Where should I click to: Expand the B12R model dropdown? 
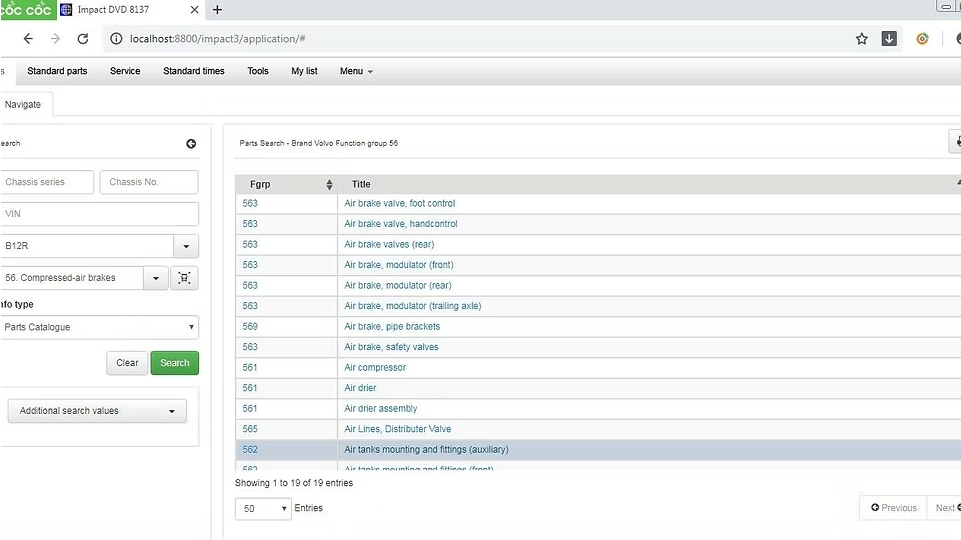click(x=186, y=246)
